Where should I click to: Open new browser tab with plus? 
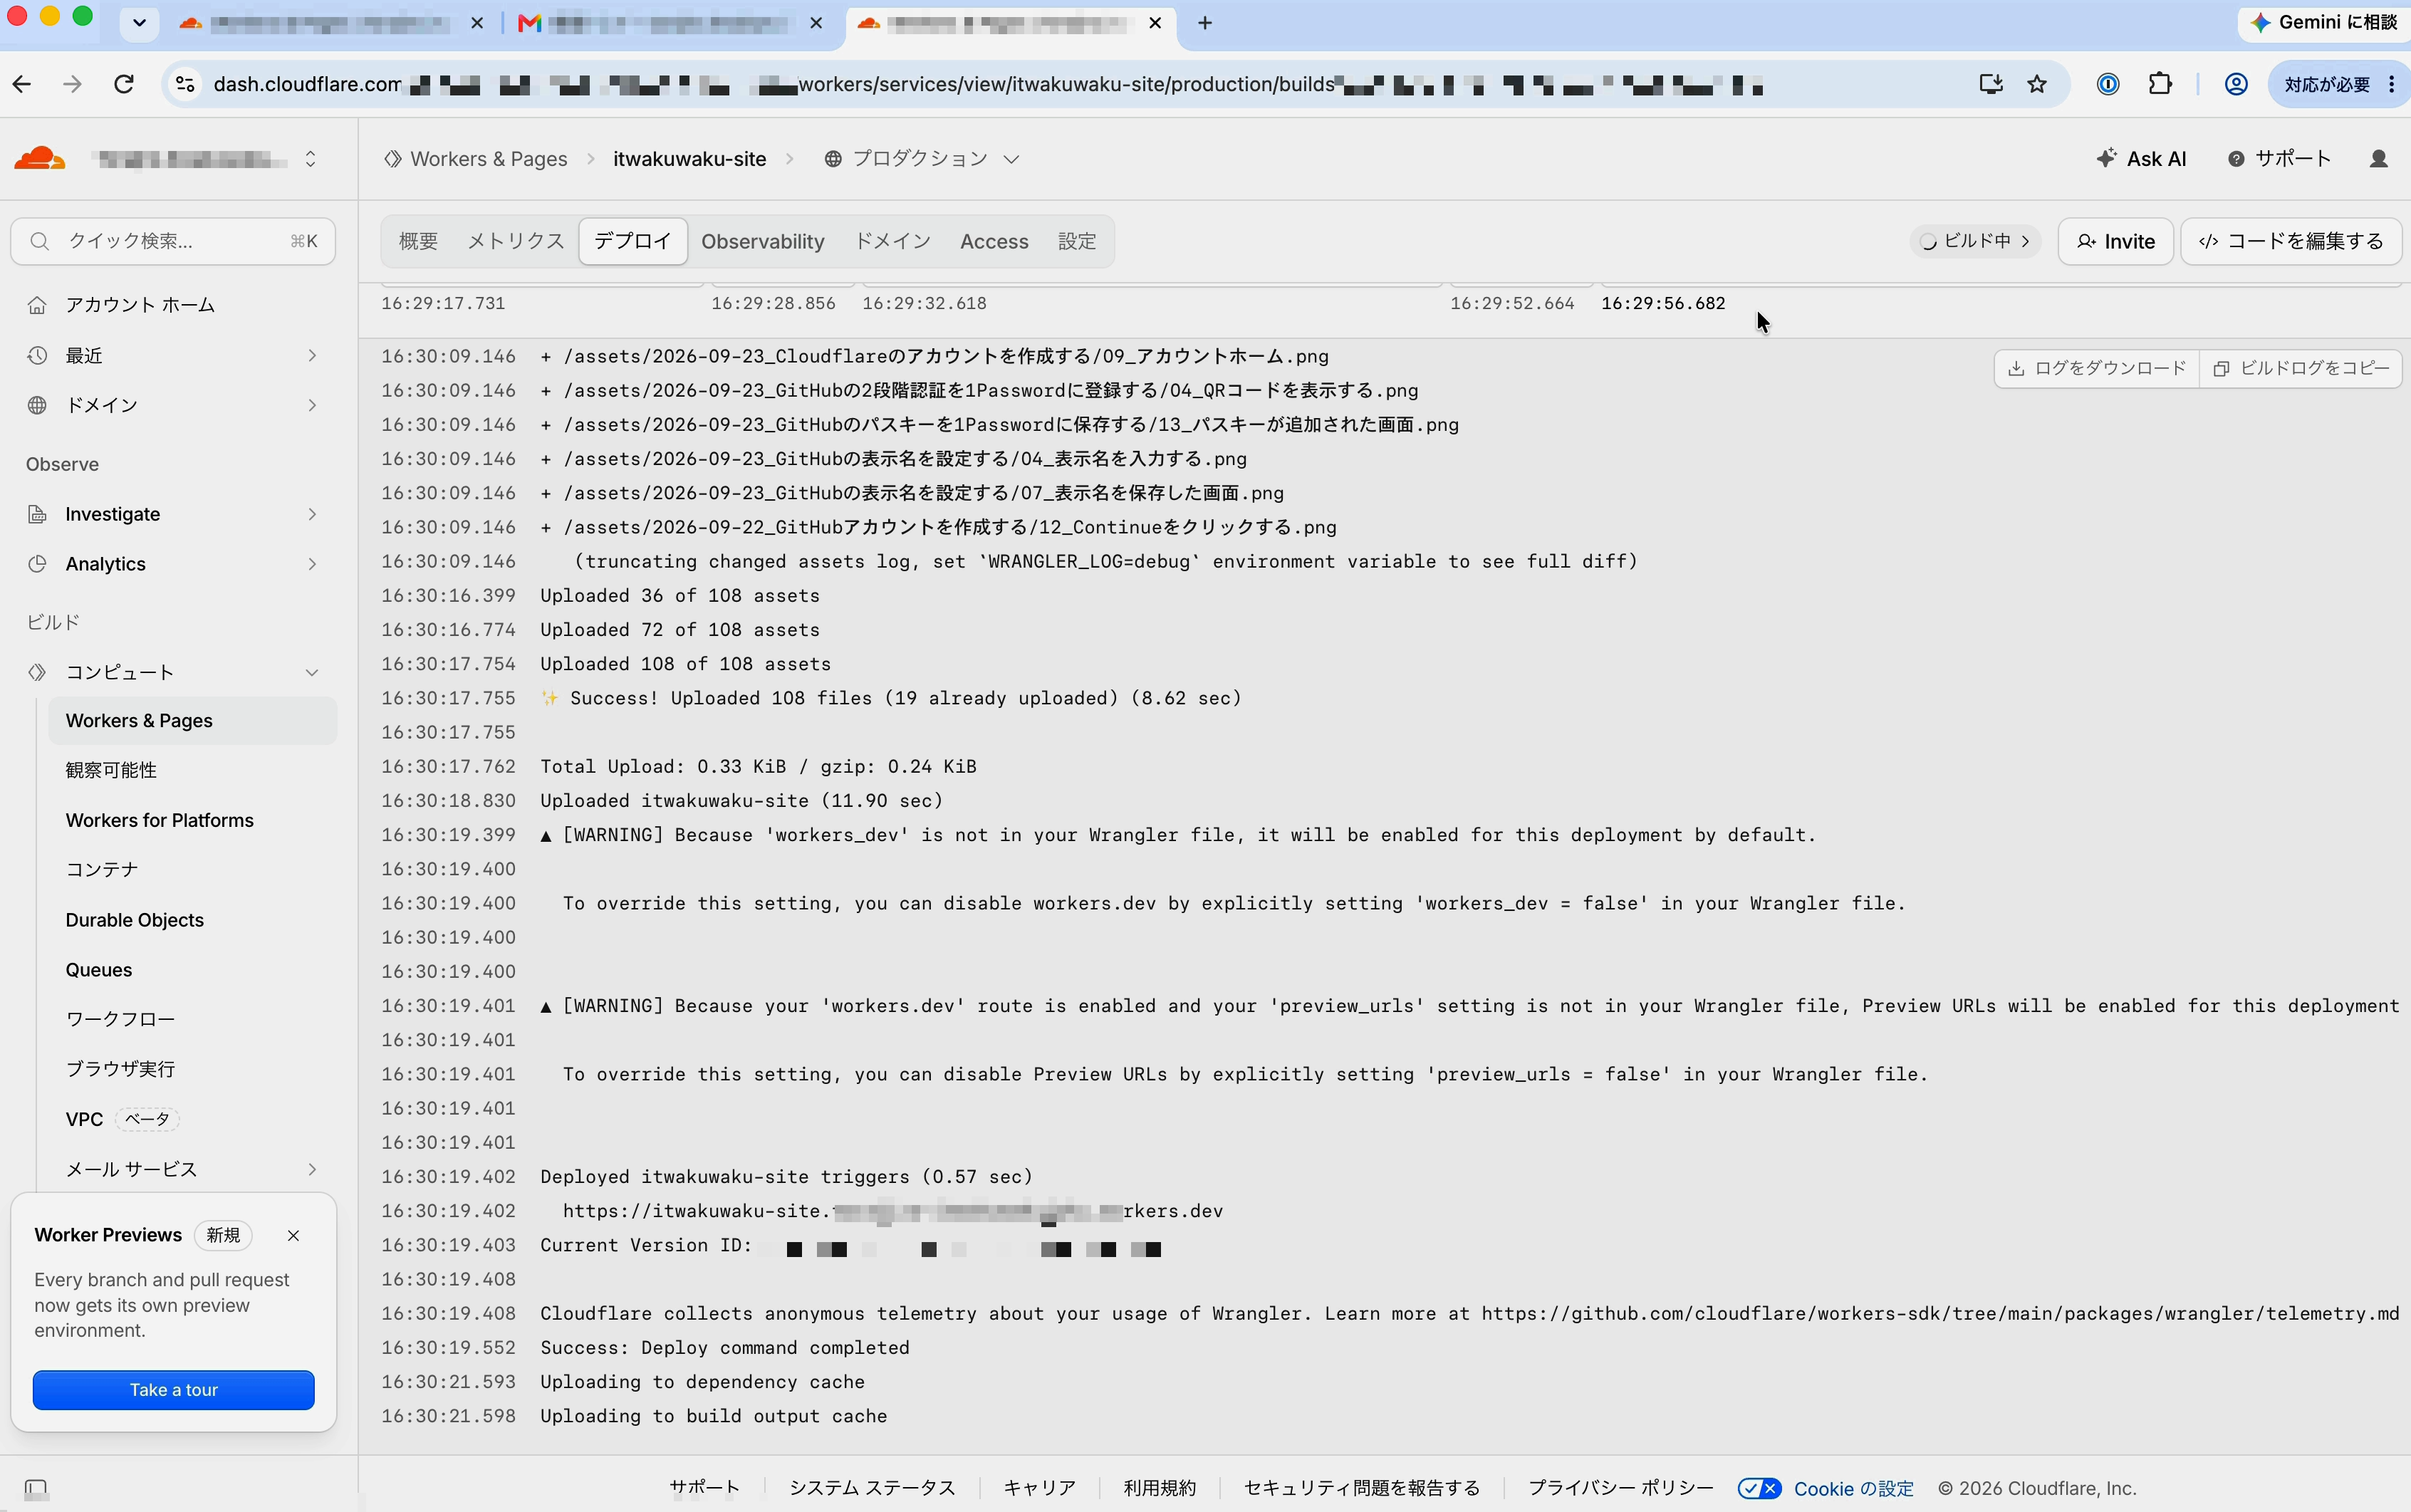1205,23
